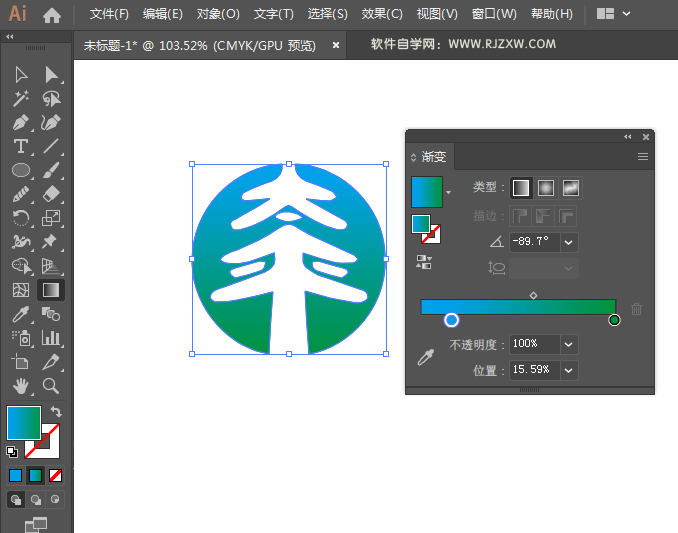The image size is (678, 533).
Task: Choose the Lasso tool
Action: coord(51,99)
